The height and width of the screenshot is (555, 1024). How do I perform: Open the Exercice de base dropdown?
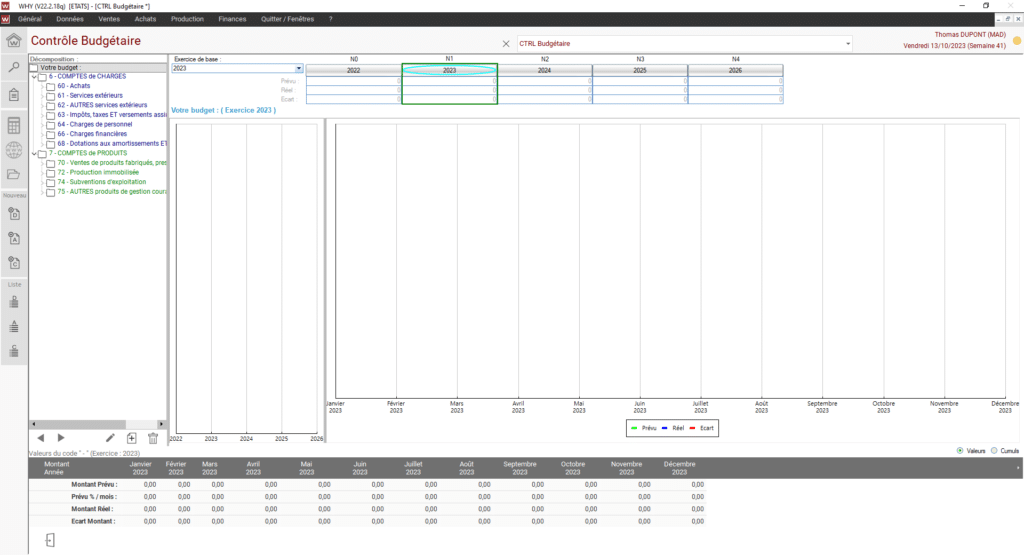[298, 69]
